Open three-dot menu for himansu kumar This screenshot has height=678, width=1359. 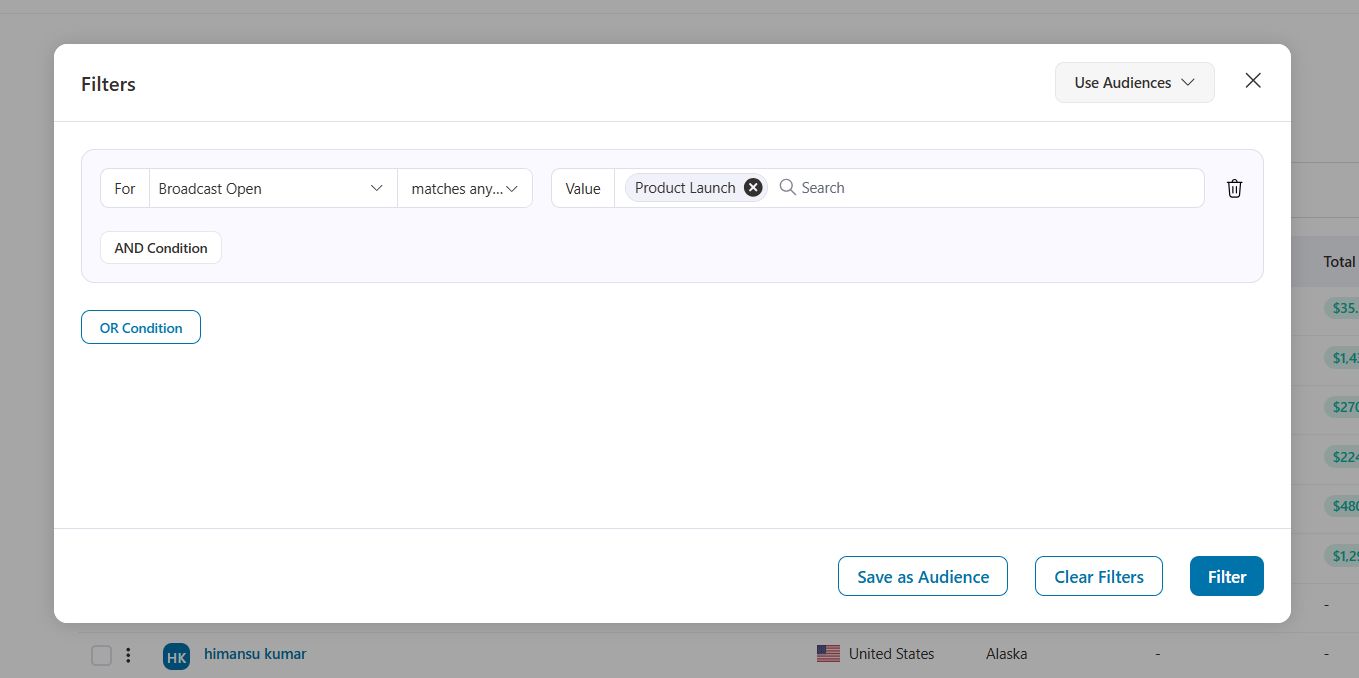pos(128,655)
